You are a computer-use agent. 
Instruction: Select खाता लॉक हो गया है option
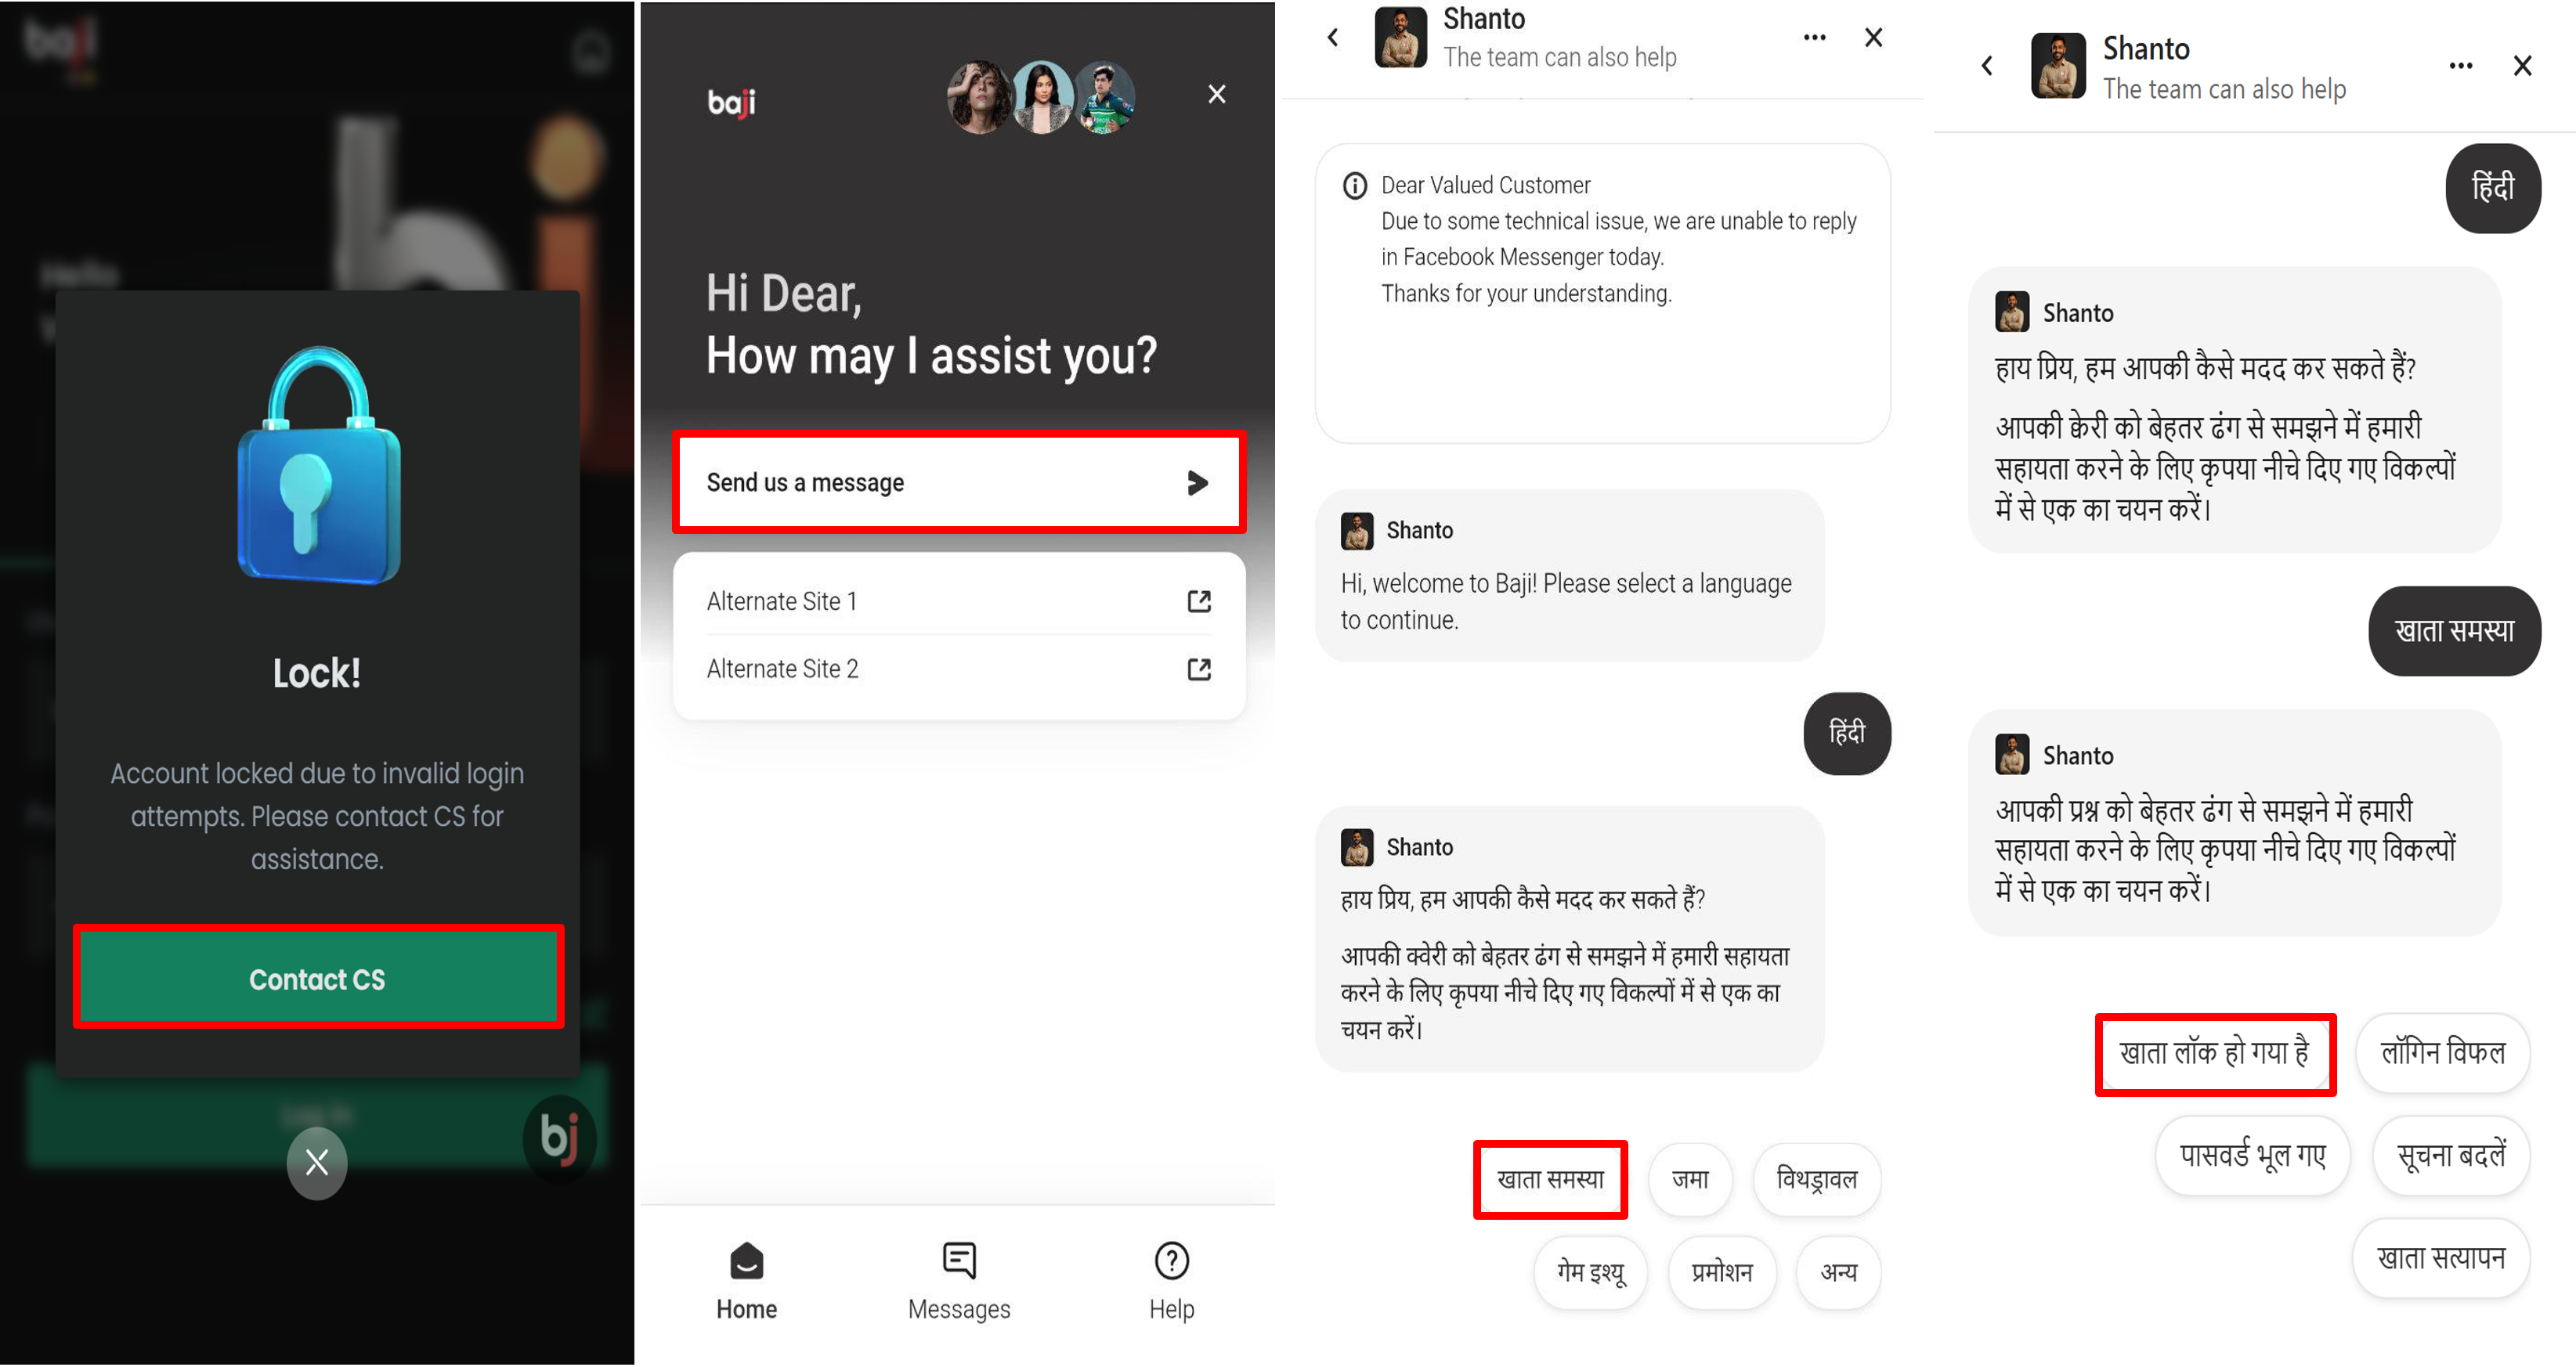click(x=2215, y=1054)
